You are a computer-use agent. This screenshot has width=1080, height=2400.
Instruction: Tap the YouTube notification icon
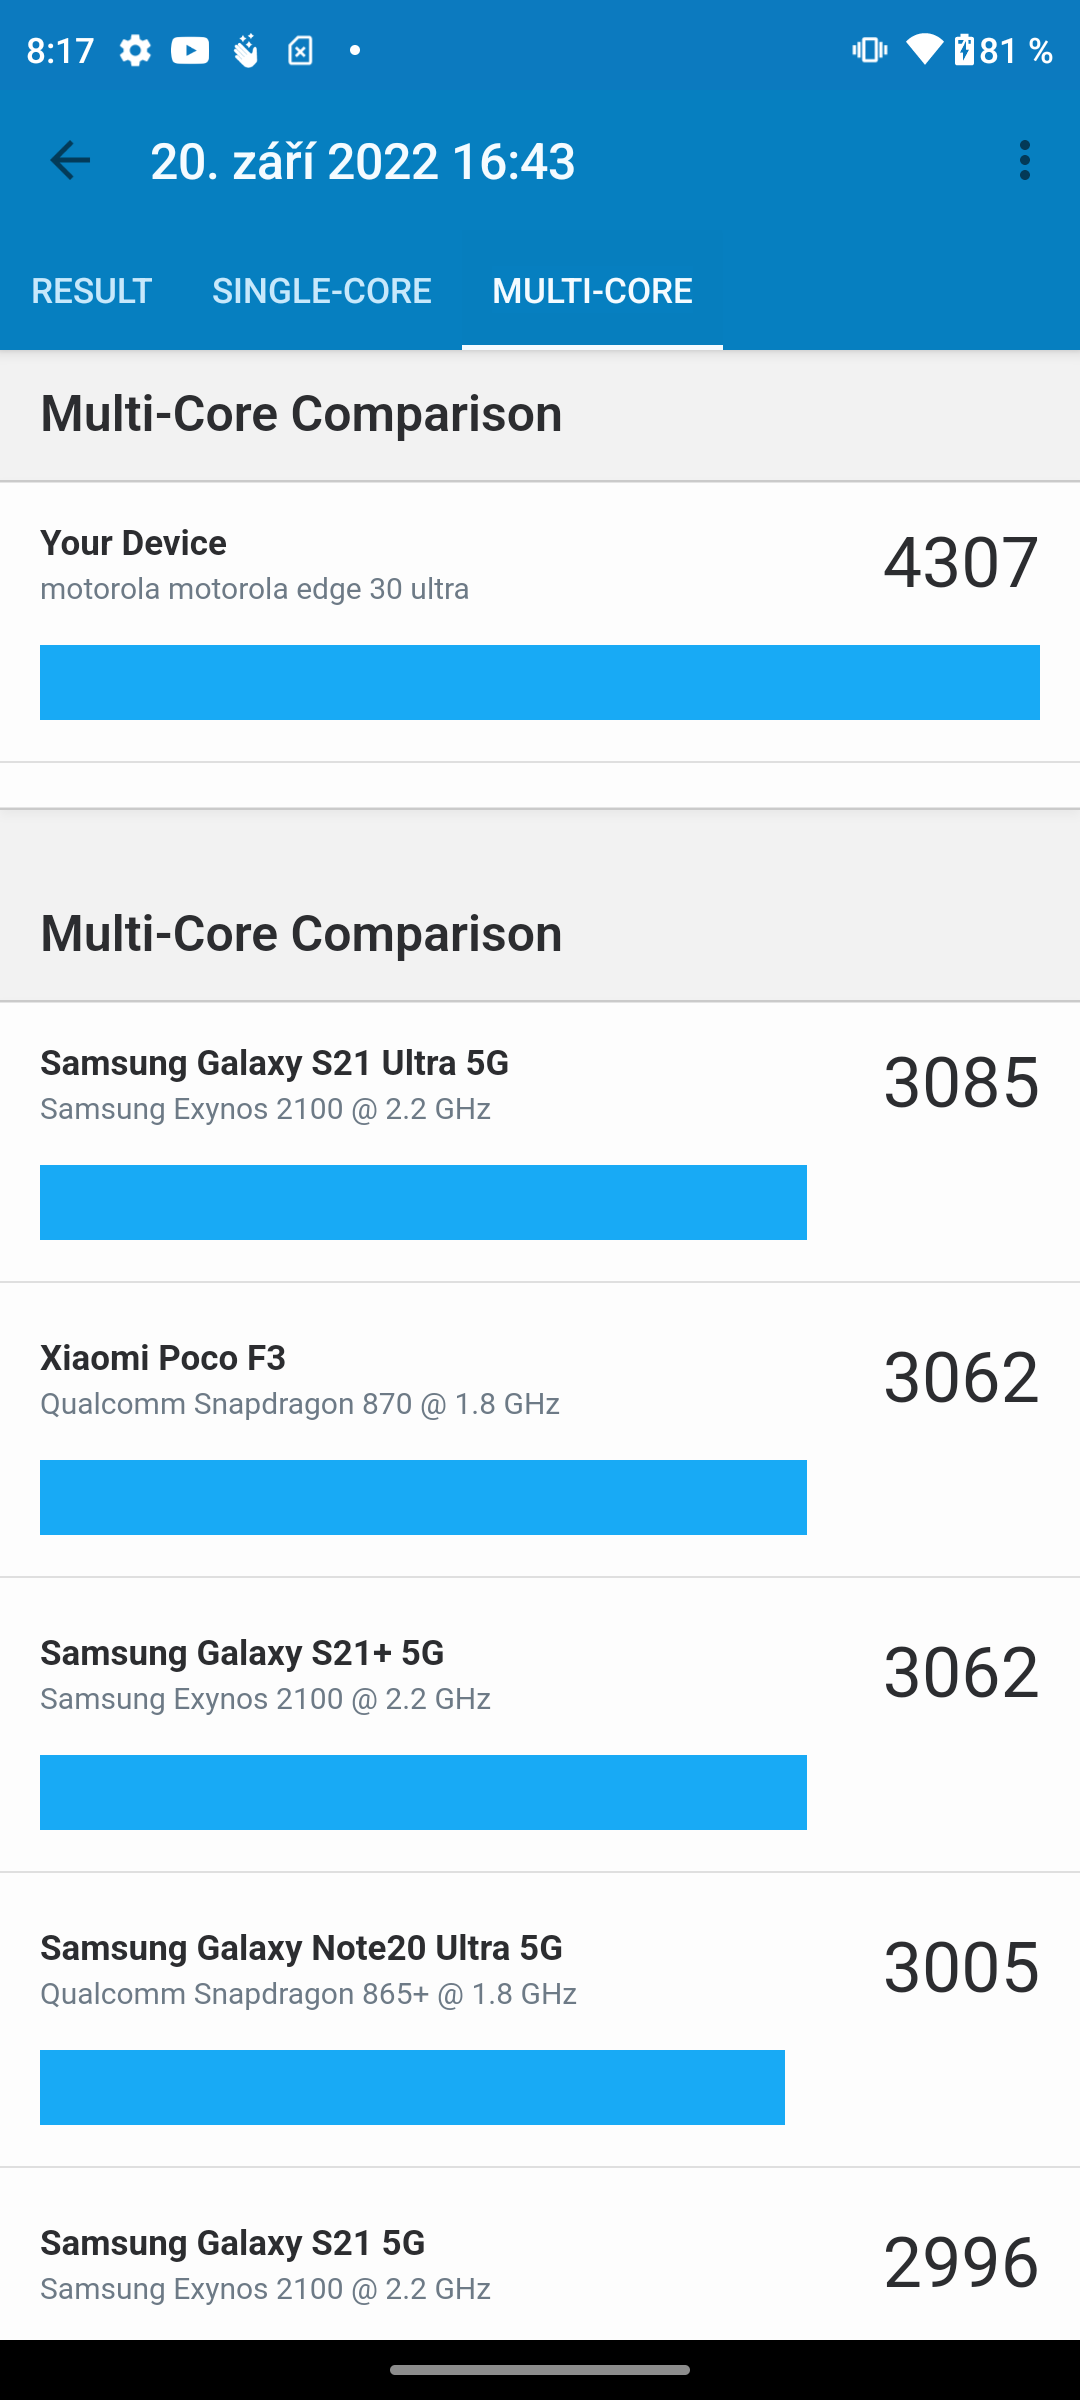(x=190, y=50)
